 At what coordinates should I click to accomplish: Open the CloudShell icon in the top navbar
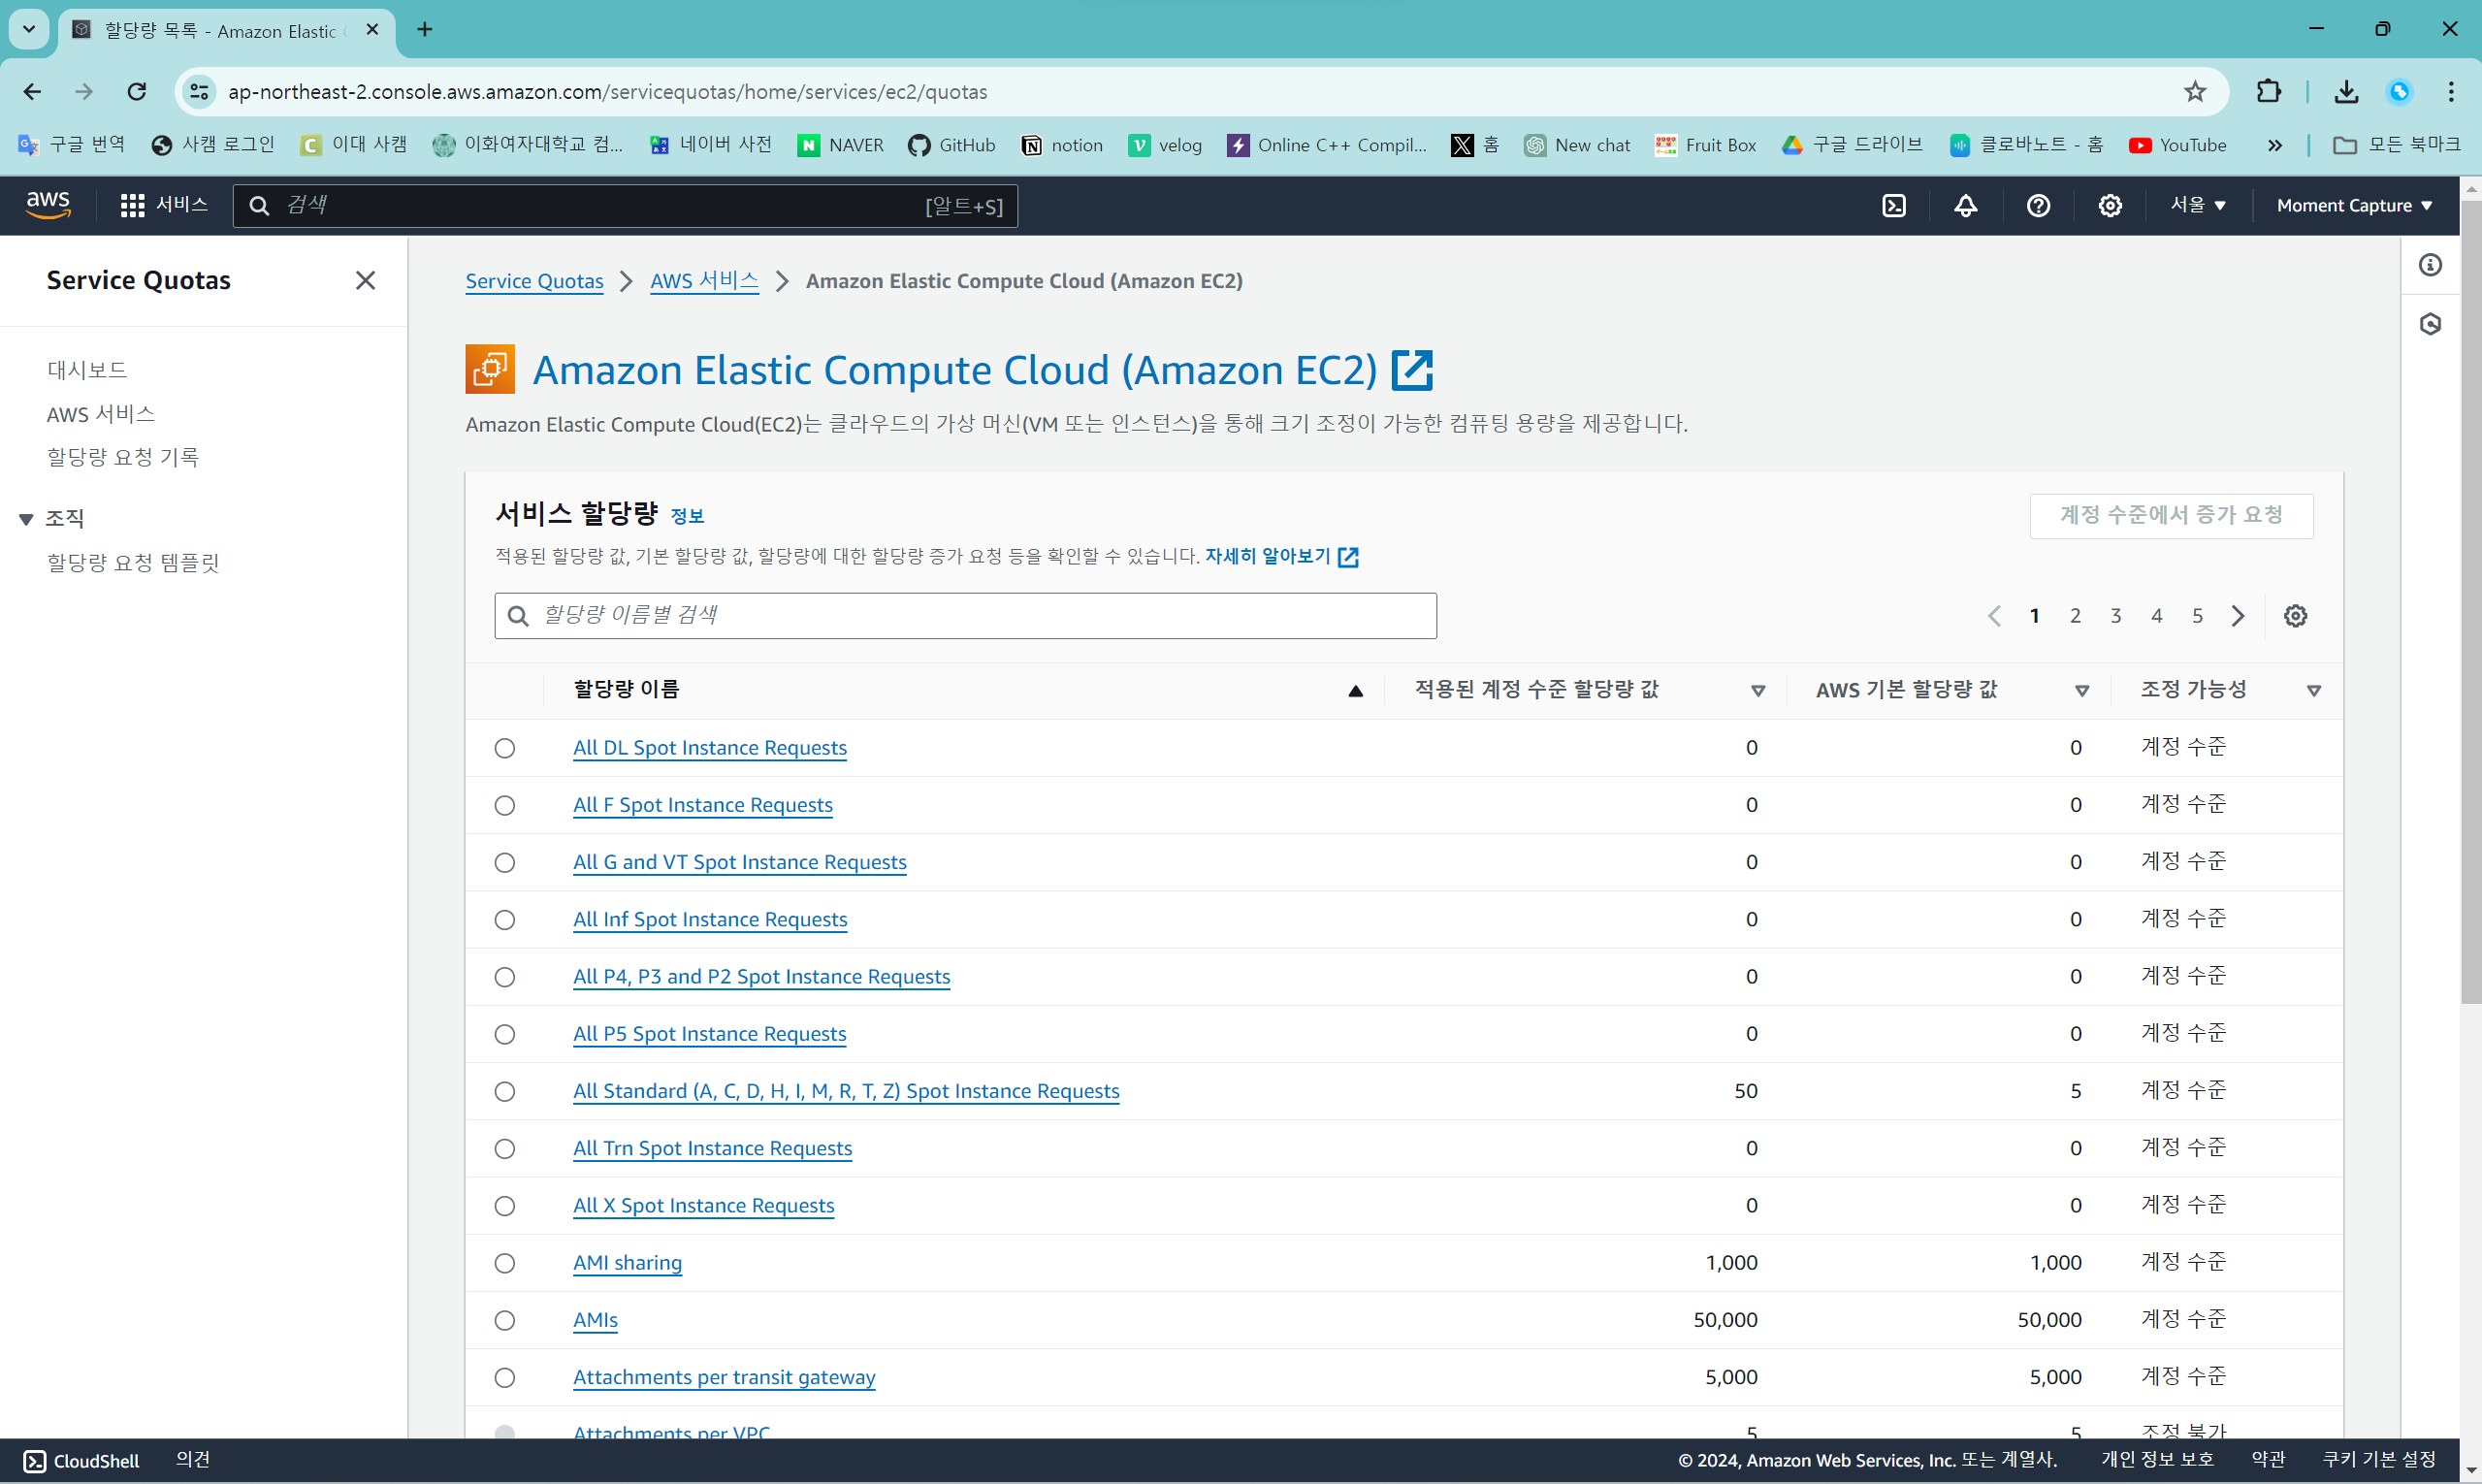pos(1893,206)
